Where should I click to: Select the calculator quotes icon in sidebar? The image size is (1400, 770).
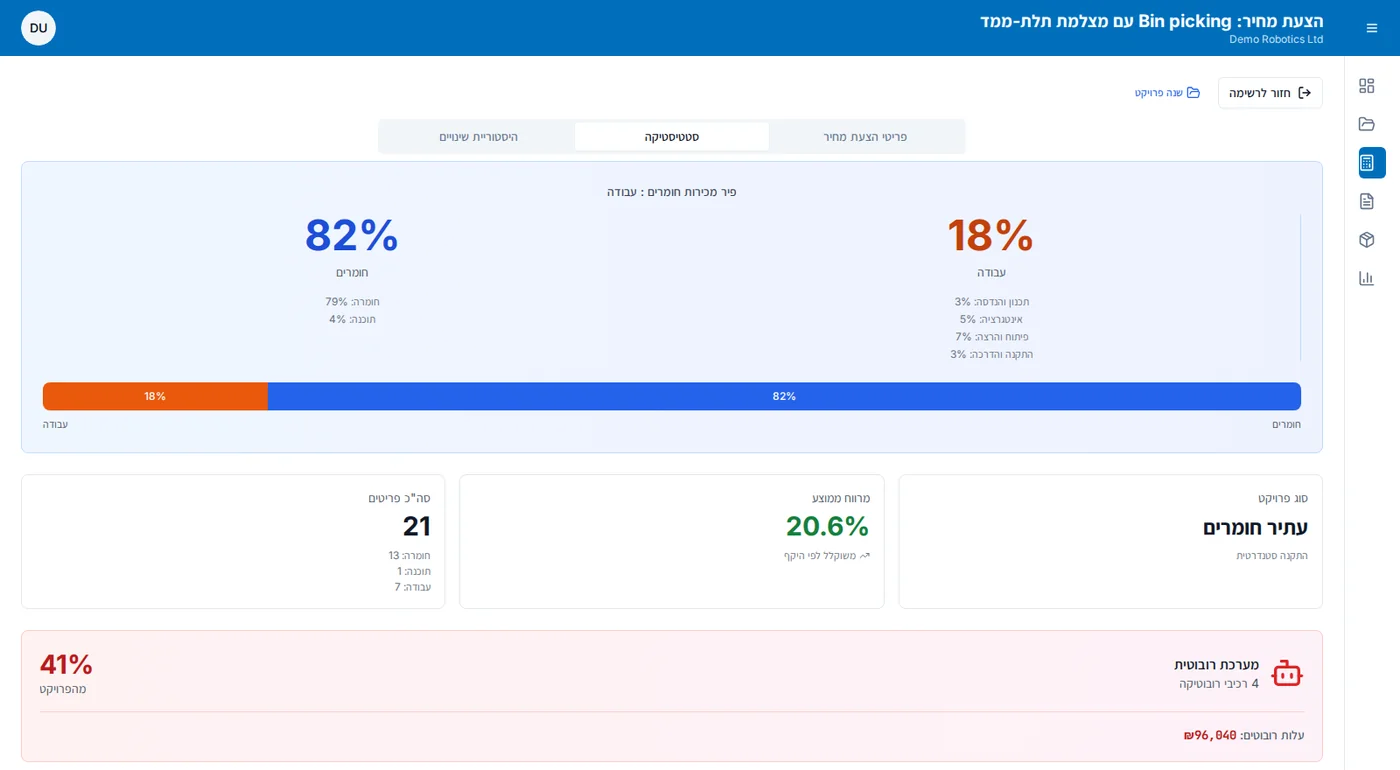(x=1372, y=163)
